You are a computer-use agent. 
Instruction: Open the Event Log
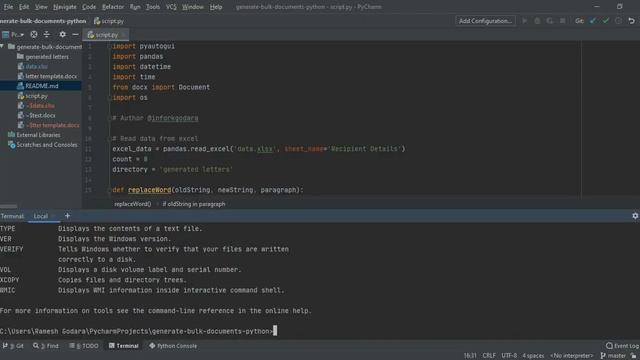622,346
